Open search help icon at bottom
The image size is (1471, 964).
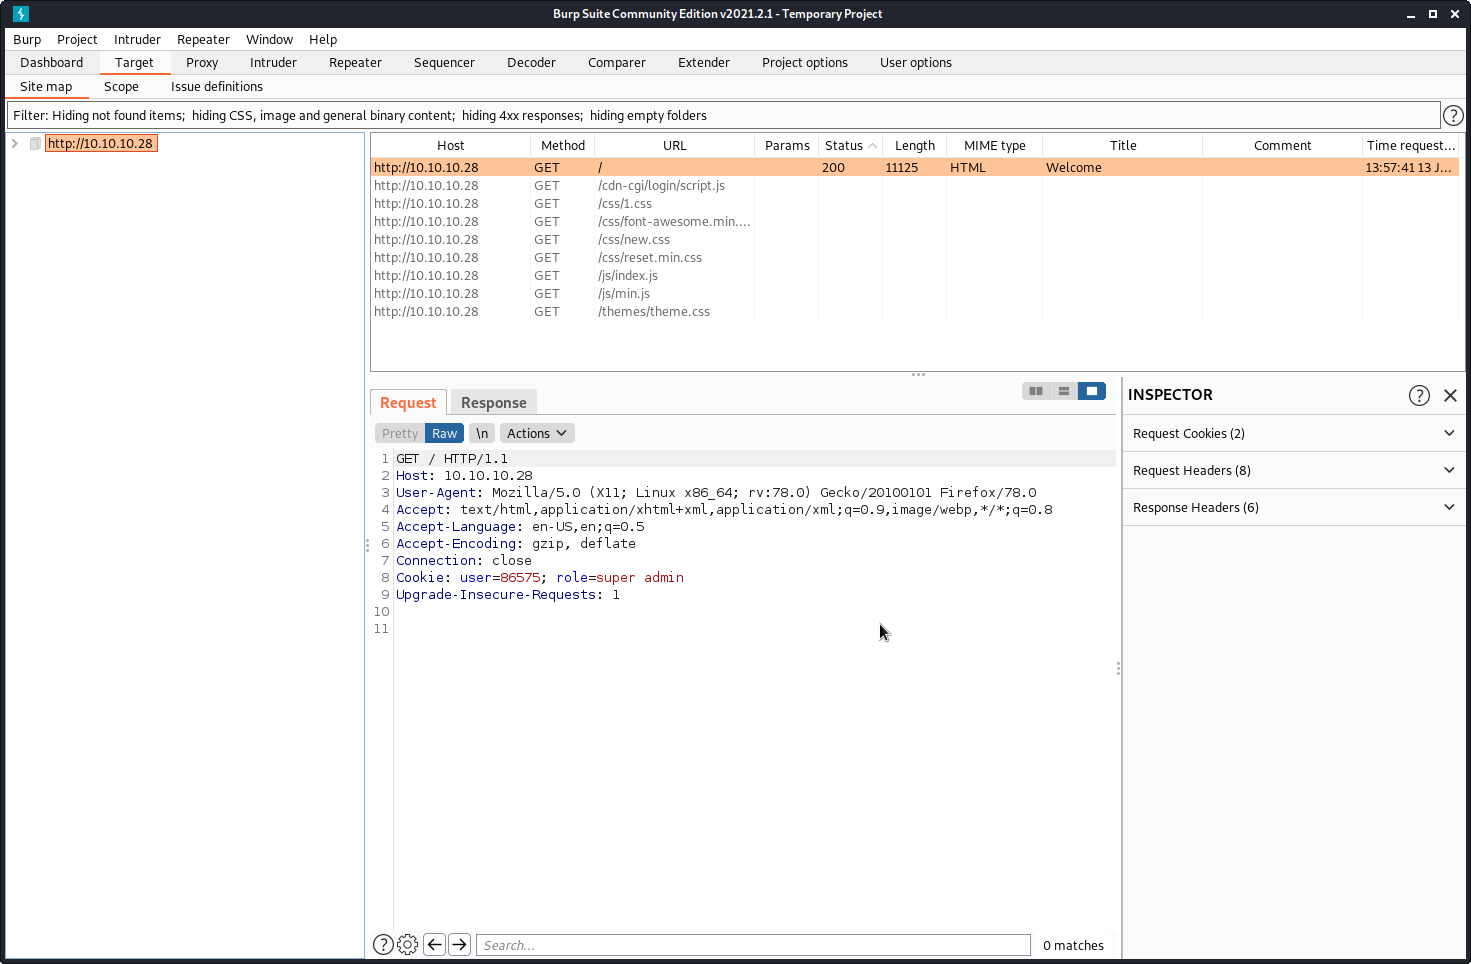pyautogui.click(x=383, y=944)
